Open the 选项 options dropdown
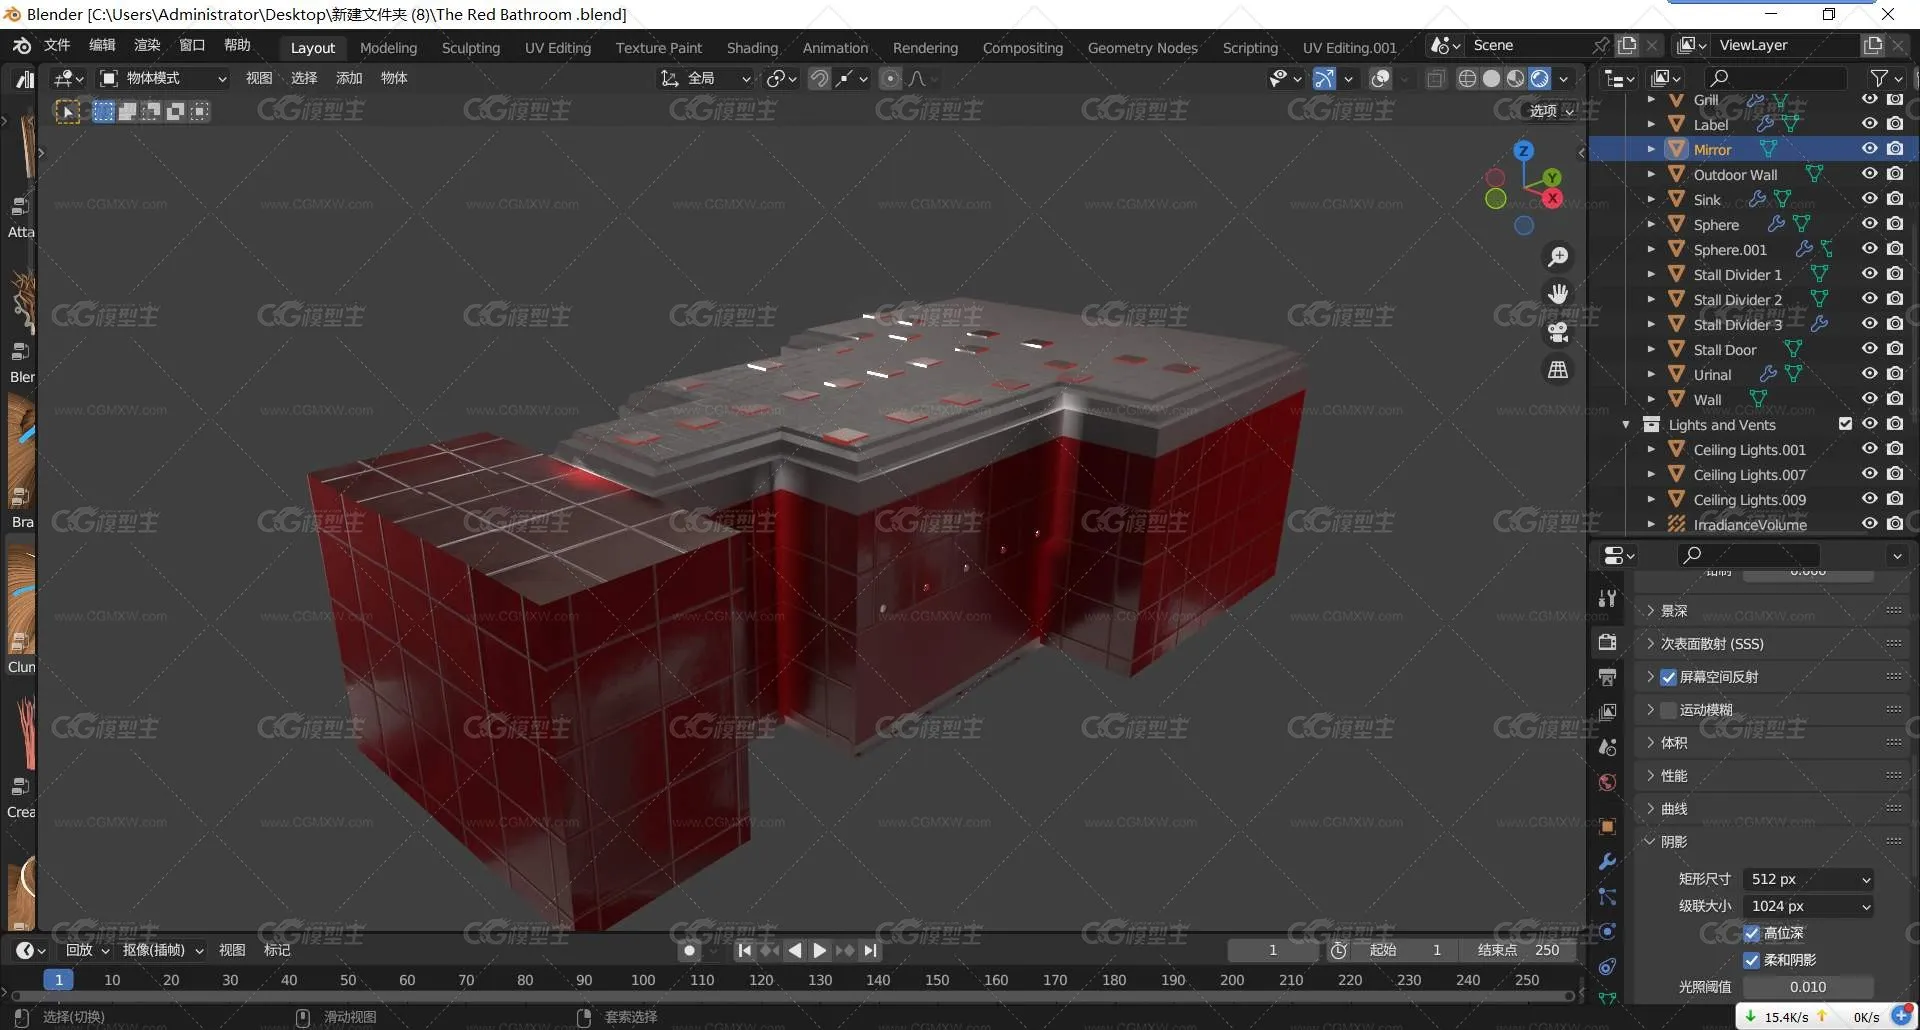Screen dimensions: 1920x1030 tap(1553, 112)
